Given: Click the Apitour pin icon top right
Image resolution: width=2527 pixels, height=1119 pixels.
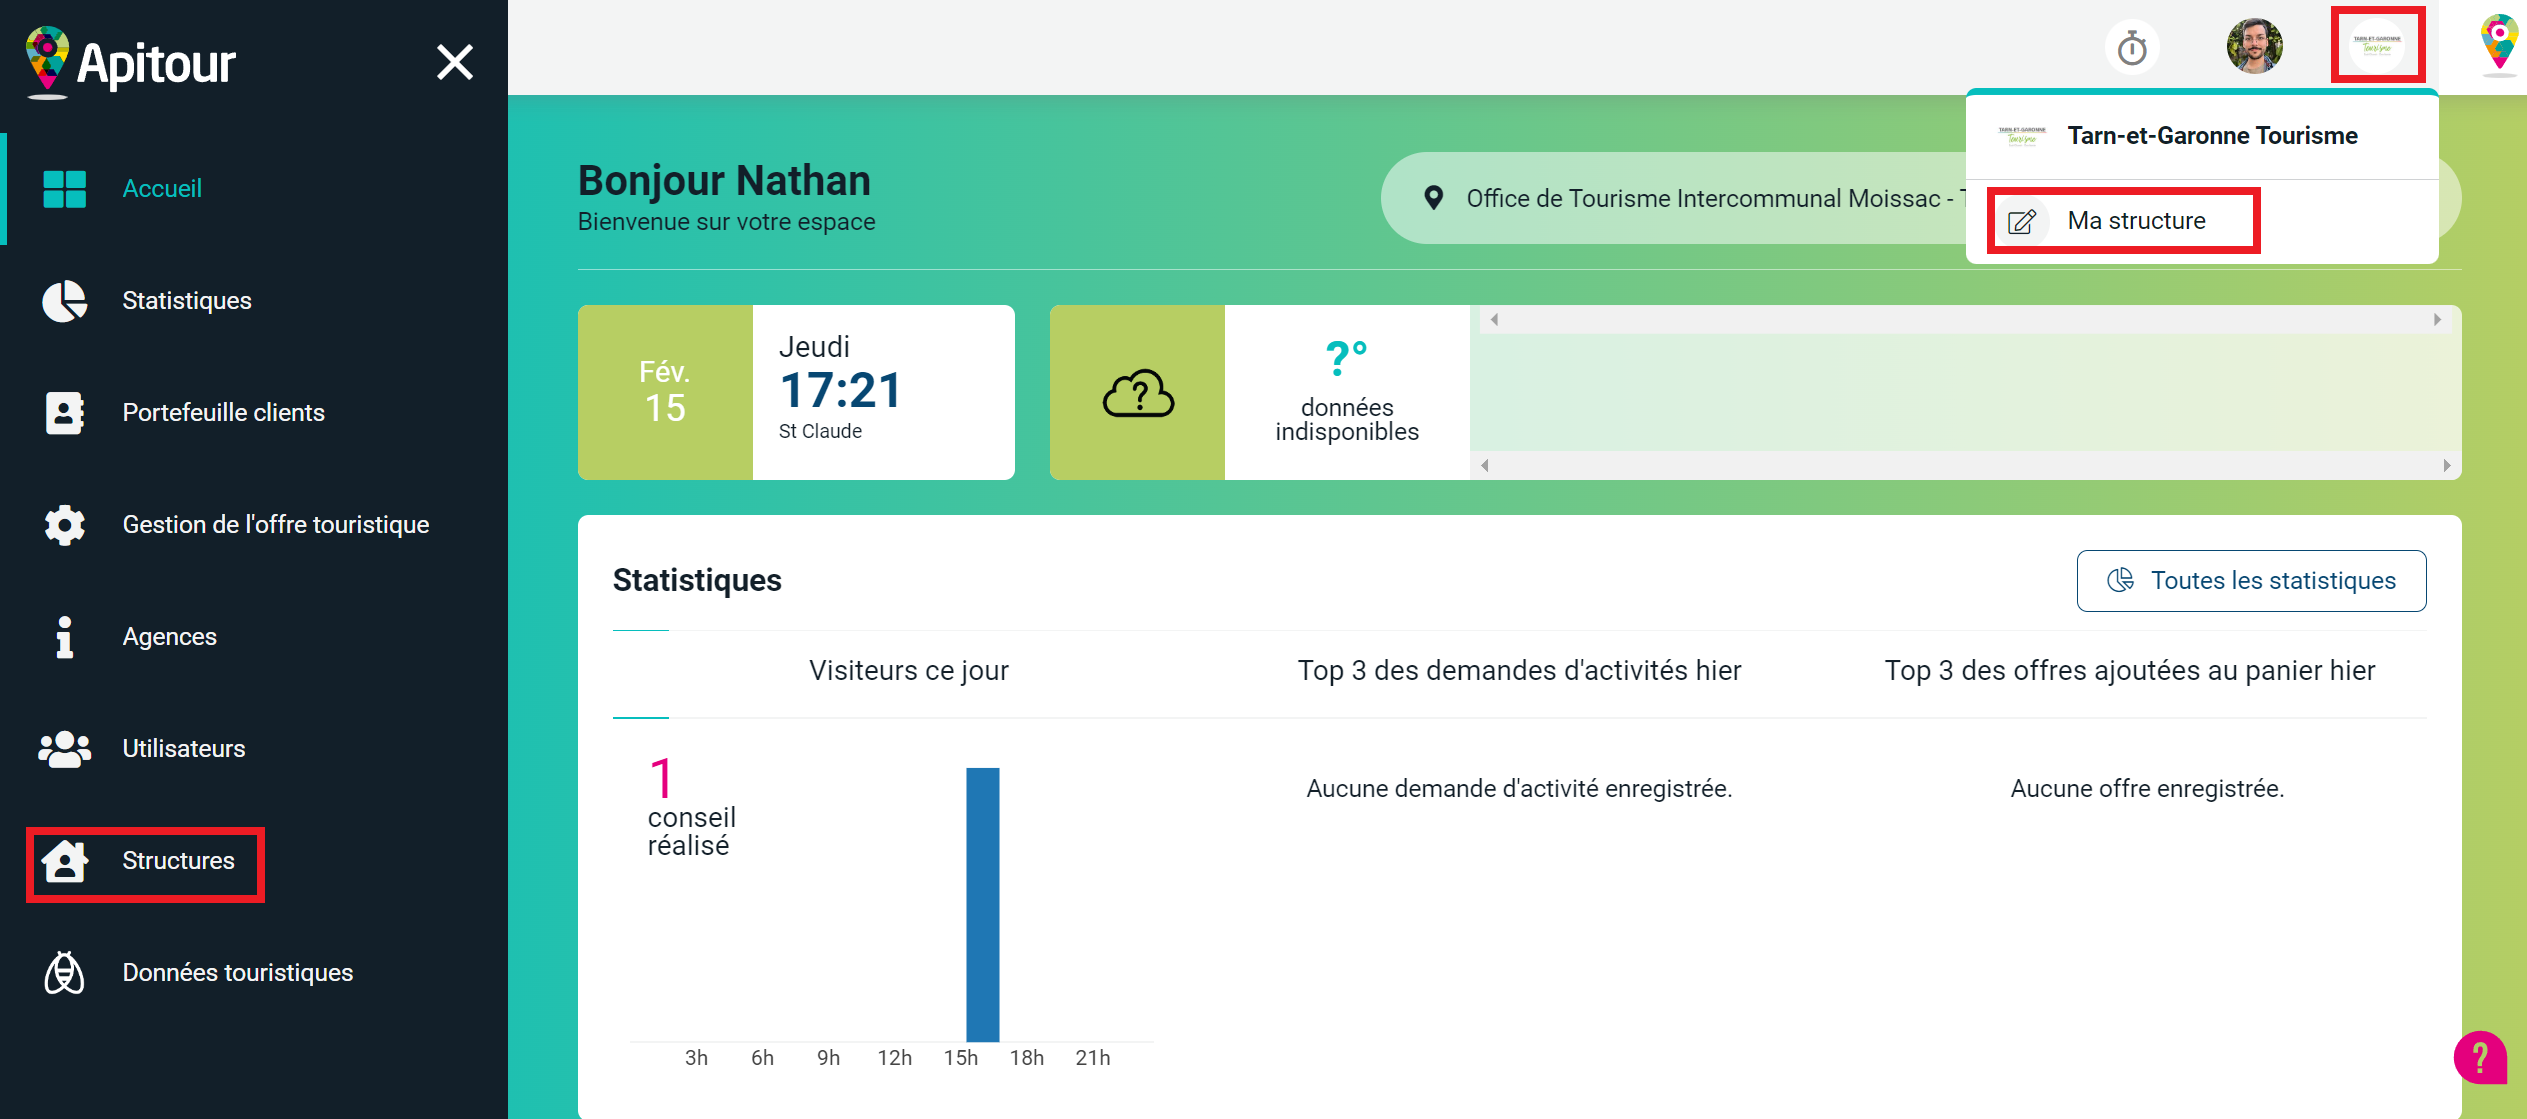Looking at the screenshot, I should (x=2497, y=45).
